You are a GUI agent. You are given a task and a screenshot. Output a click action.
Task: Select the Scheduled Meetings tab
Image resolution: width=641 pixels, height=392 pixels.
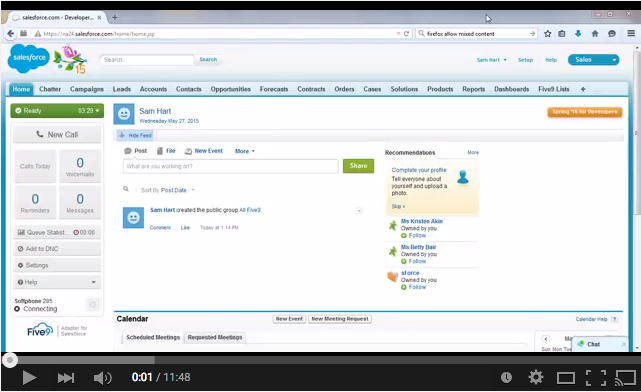pyautogui.click(x=153, y=337)
